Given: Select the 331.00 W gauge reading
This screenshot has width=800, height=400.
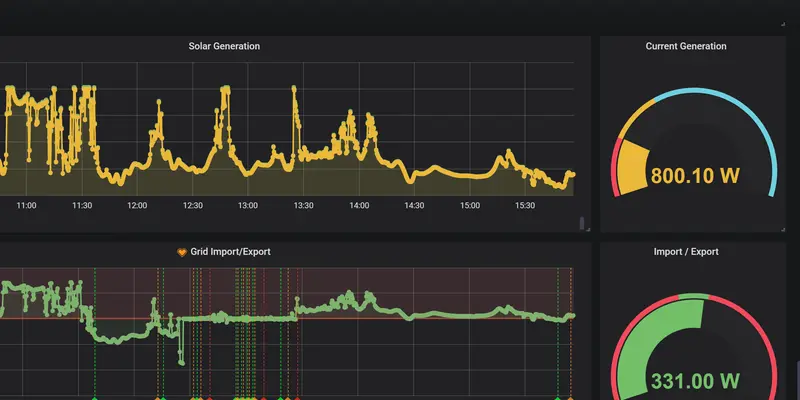Looking at the screenshot, I should (695, 381).
